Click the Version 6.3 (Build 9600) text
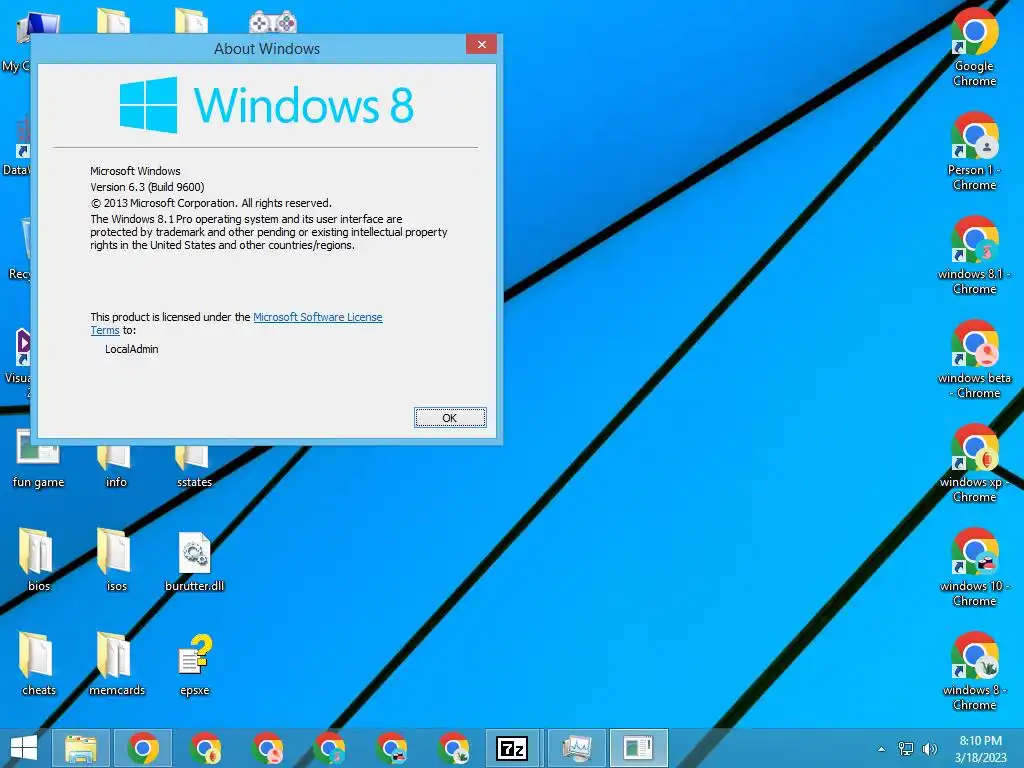The height and width of the screenshot is (768, 1024). pos(148,187)
